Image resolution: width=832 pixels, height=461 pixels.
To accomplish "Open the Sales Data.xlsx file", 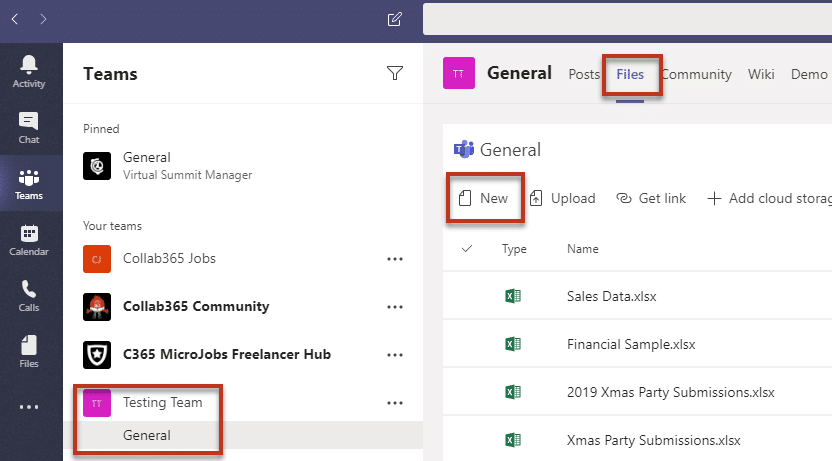I will click(x=611, y=296).
